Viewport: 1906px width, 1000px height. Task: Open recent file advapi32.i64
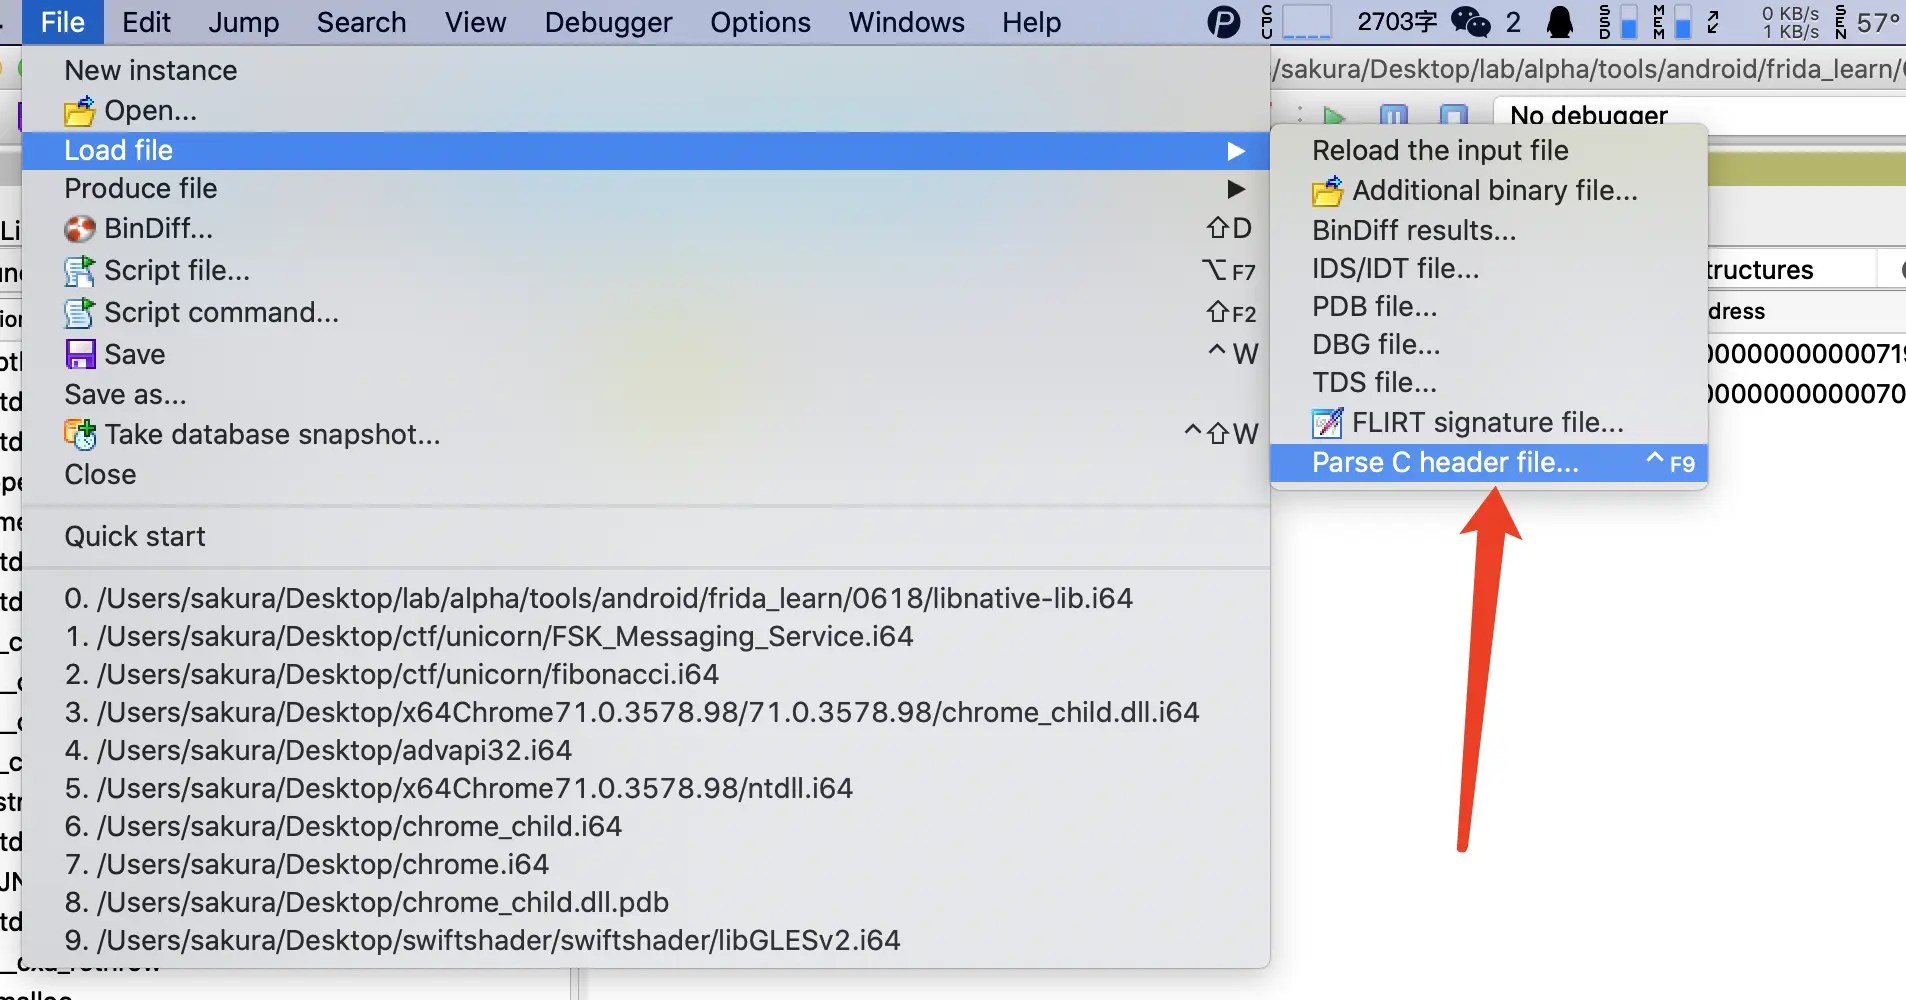[x=646, y=751]
